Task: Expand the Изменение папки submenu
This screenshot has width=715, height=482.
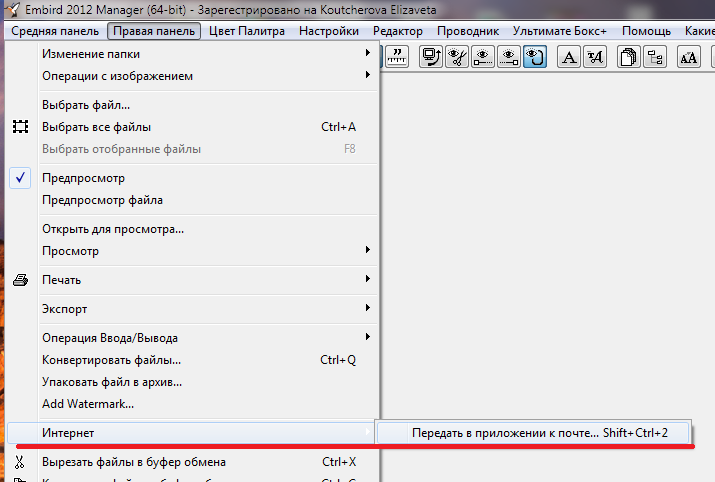Action: point(192,54)
